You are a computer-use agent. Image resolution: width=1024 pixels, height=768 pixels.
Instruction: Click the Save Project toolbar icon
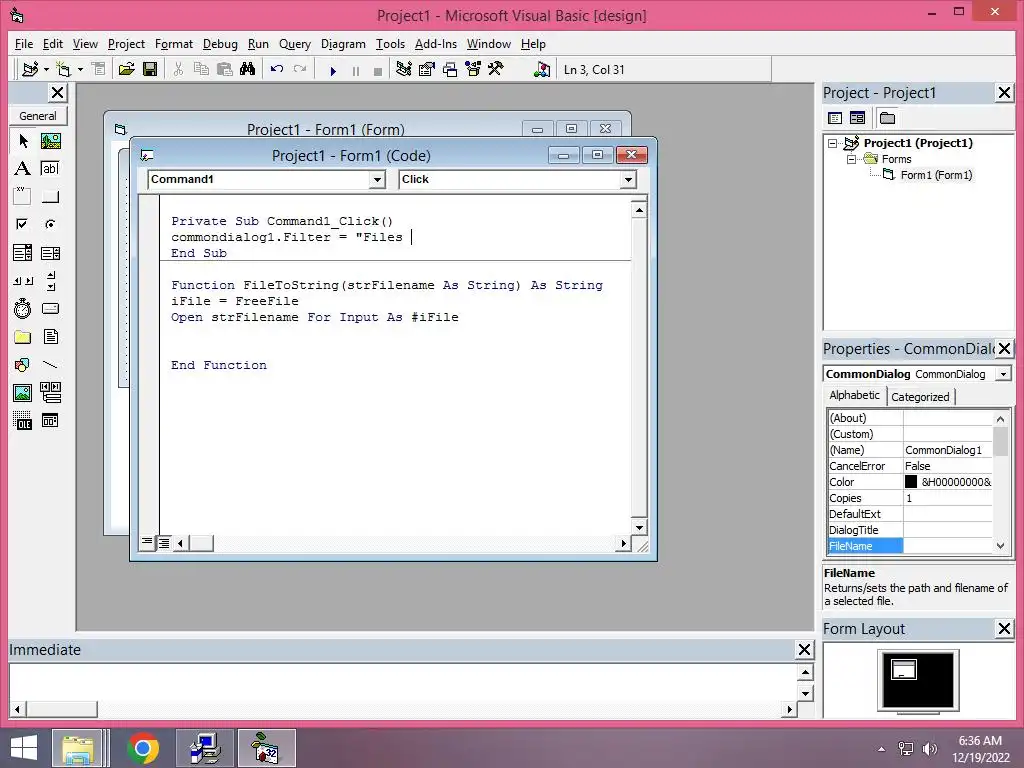(150, 69)
